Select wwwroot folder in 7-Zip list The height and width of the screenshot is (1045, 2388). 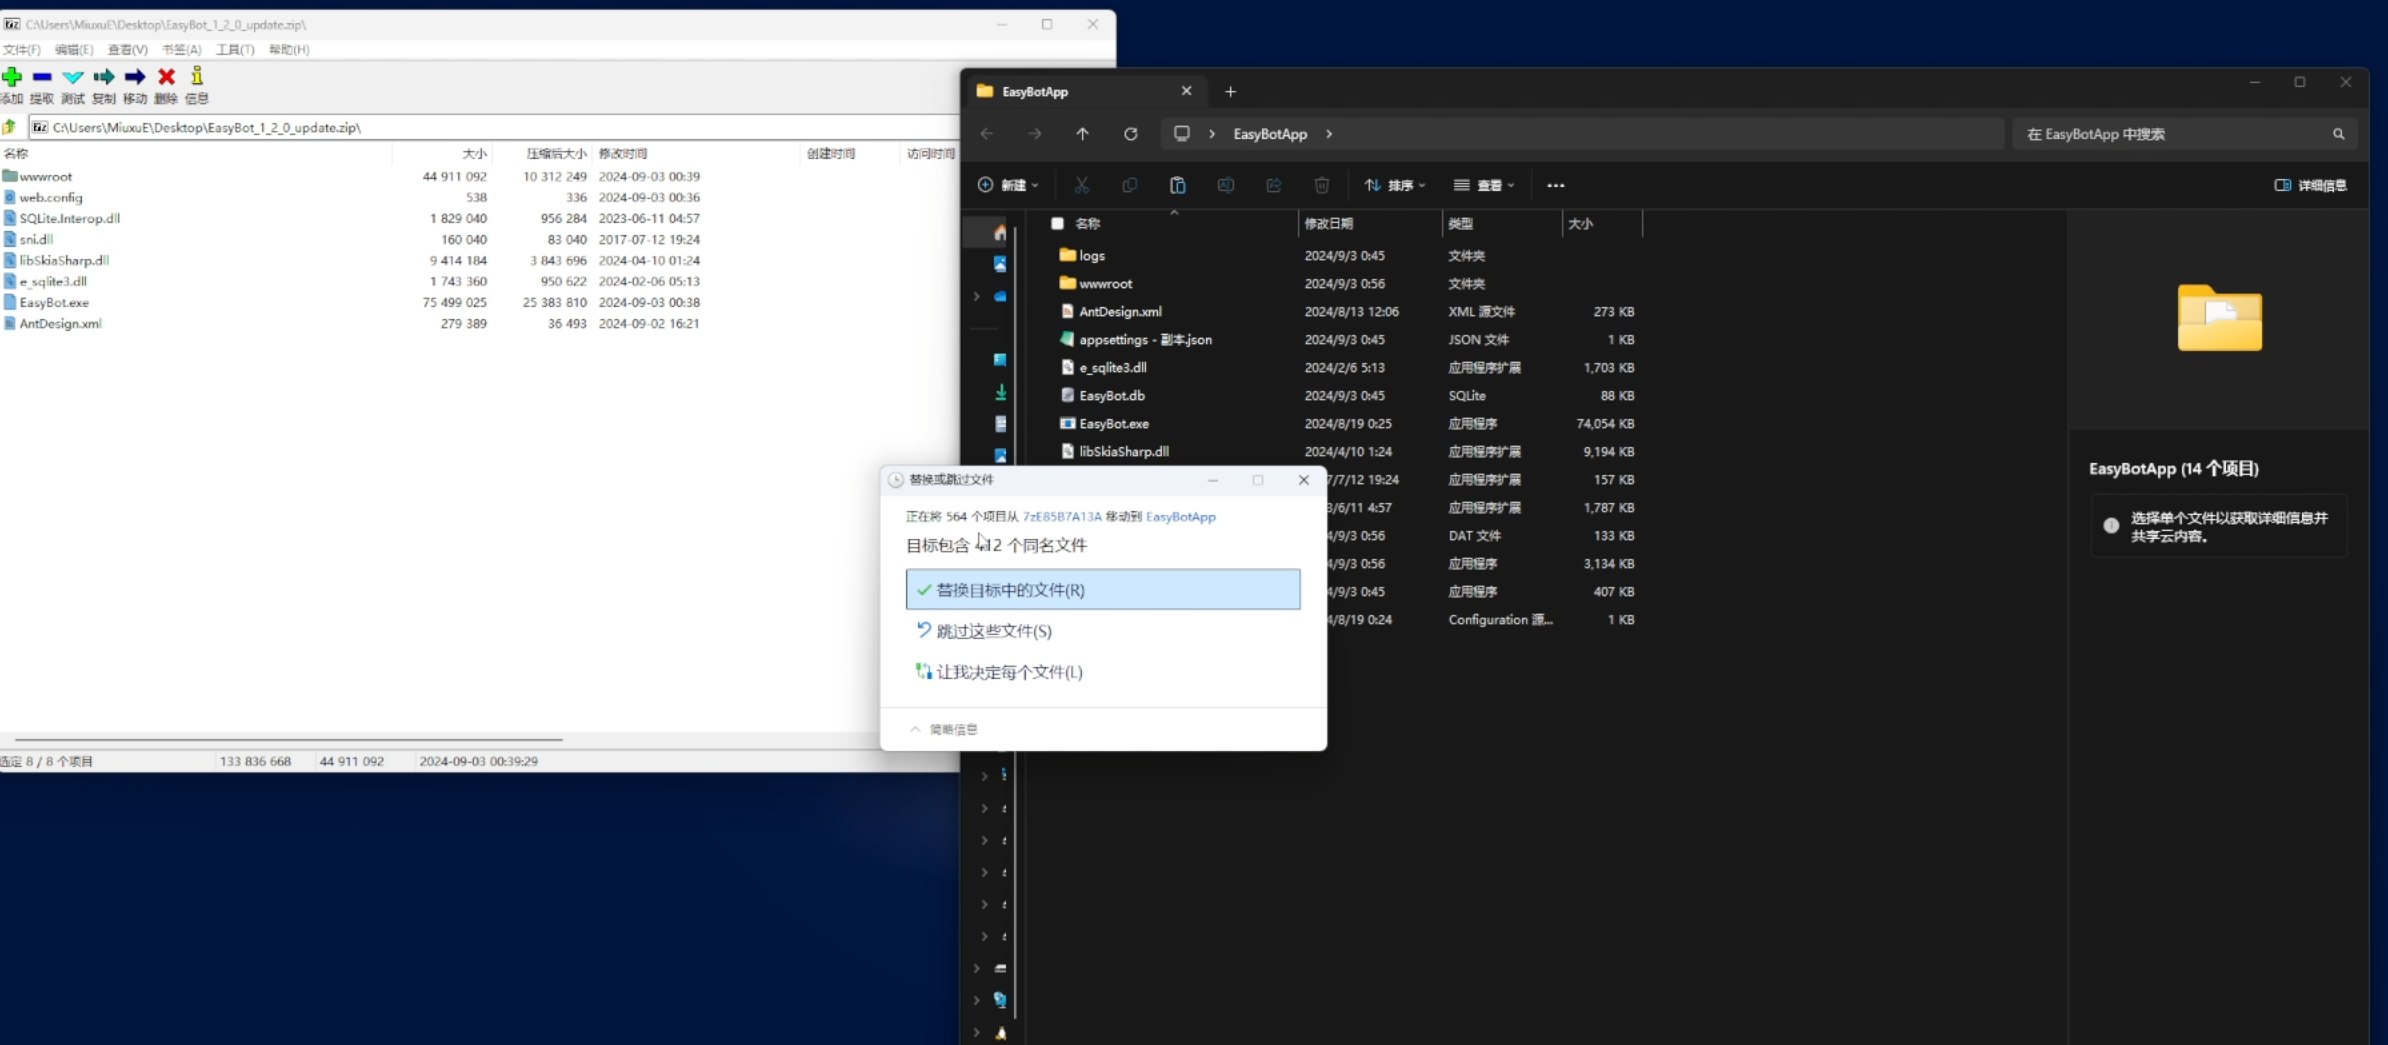(46, 177)
